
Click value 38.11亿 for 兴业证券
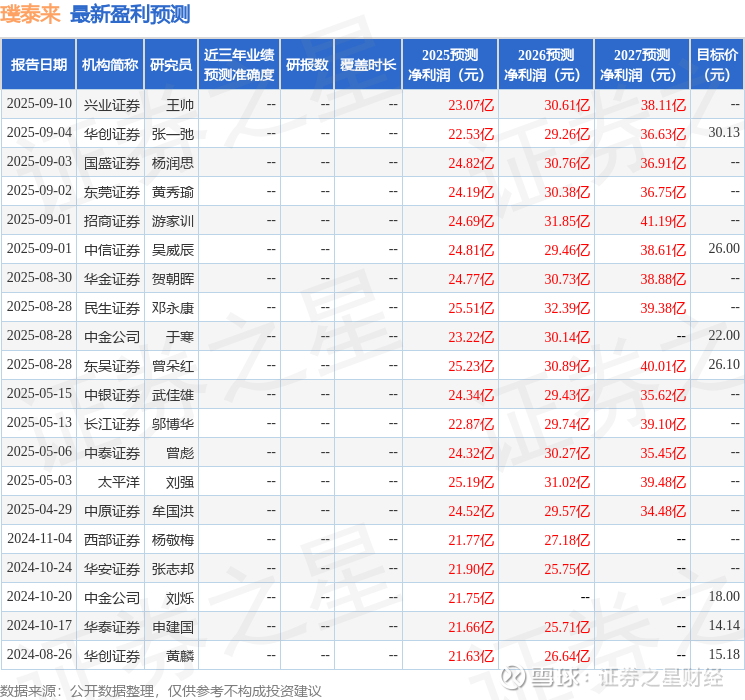pos(663,105)
